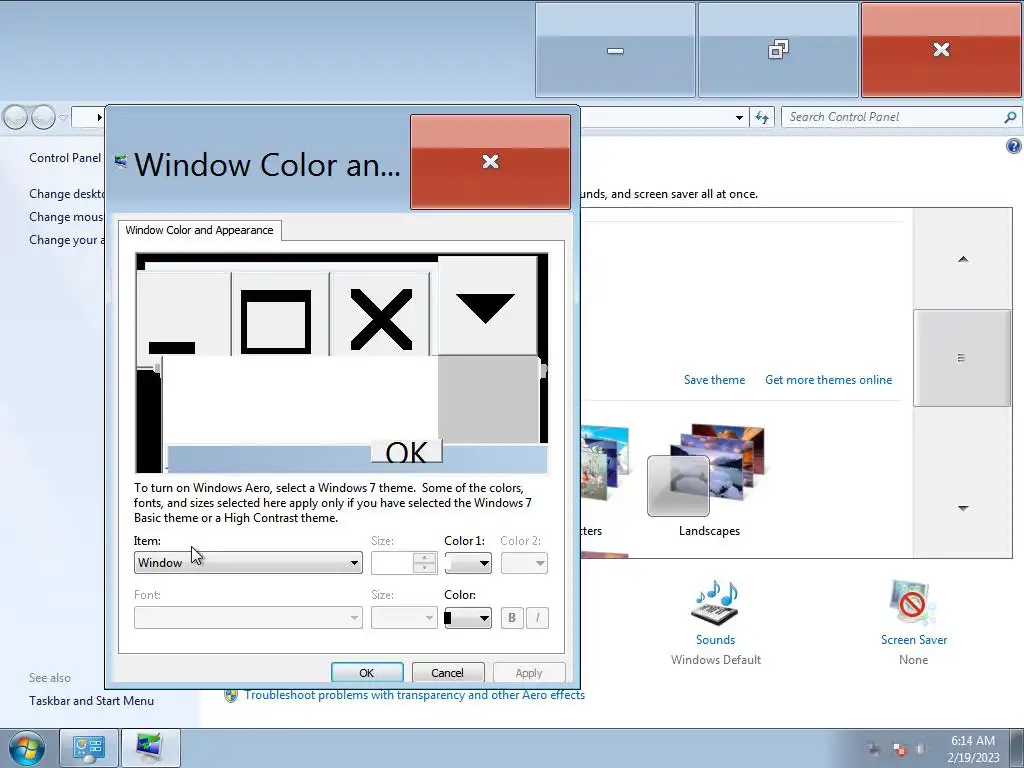Open the Font name dropdown
The height and width of the screenshot is (768, 1024).
pos(248,618)
